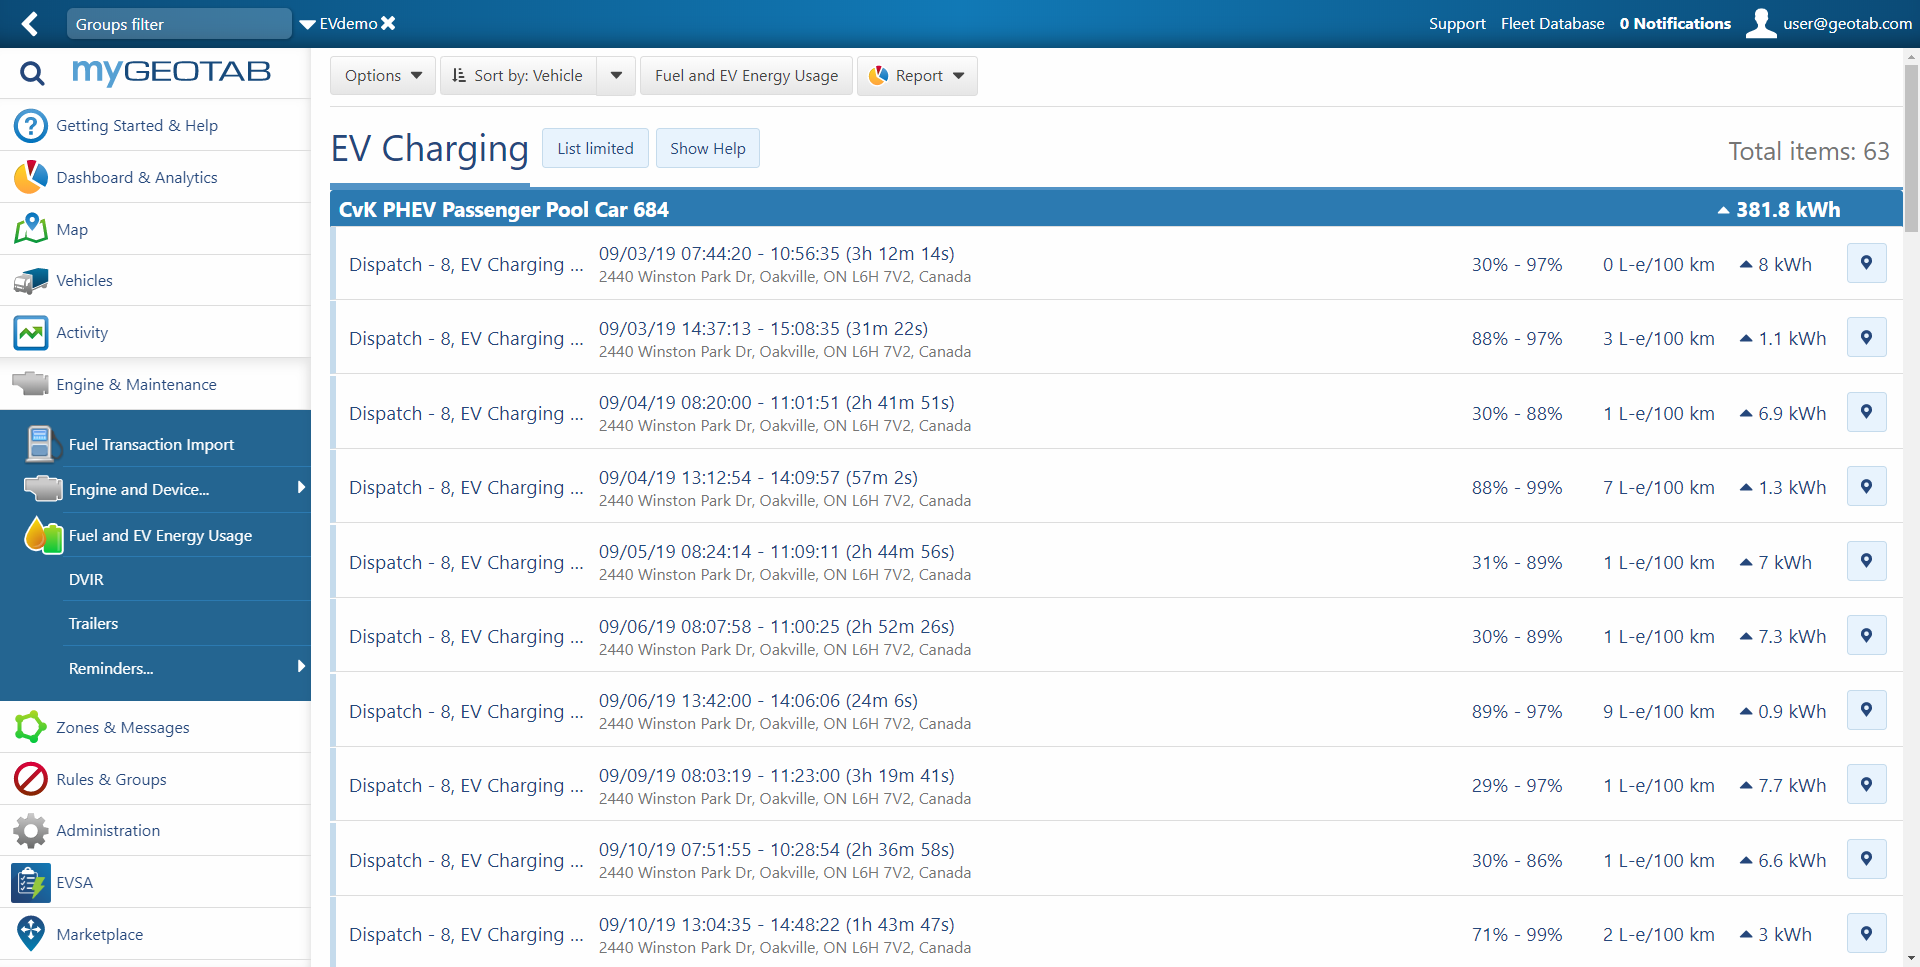Open the sort order dropdown arrow
The height and width of the screenshot is (967, 1920).
tap(616, 76)
